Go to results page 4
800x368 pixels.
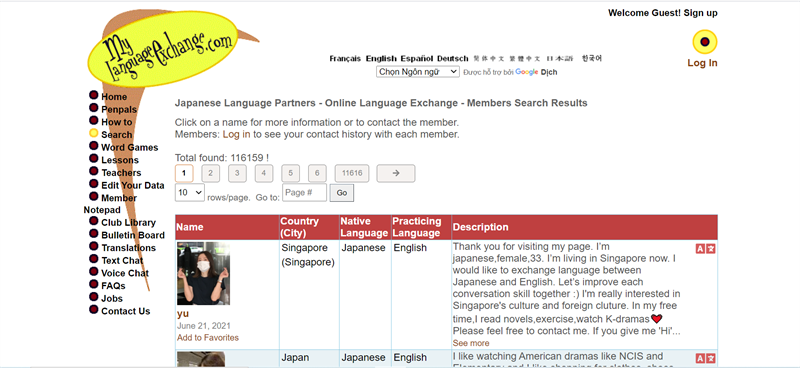click(264, 174)
